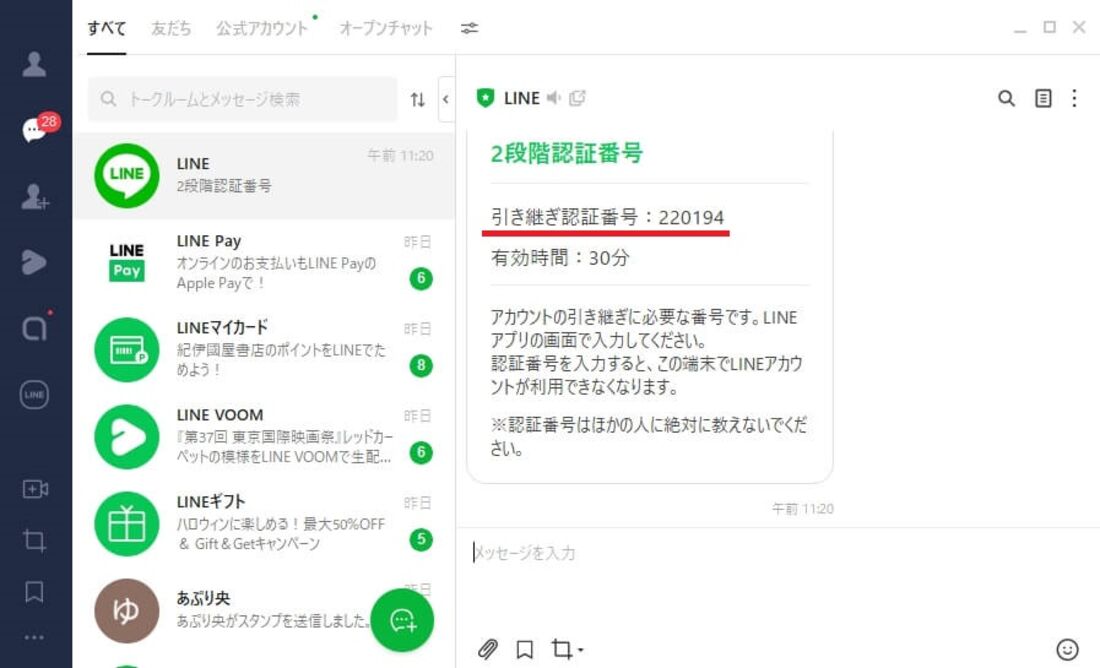The width and height of the screenshot is (1100, 668).
Task: Start a meeting from the sidebar
Action: [34, 489]
